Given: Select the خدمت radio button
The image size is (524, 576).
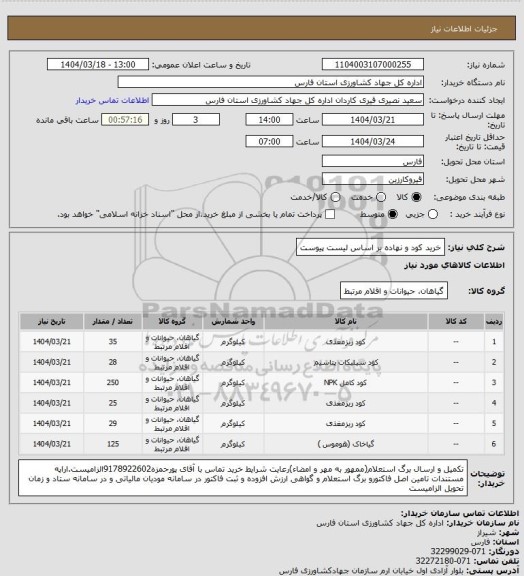Looking at the screenshot, I should [381, 197].
